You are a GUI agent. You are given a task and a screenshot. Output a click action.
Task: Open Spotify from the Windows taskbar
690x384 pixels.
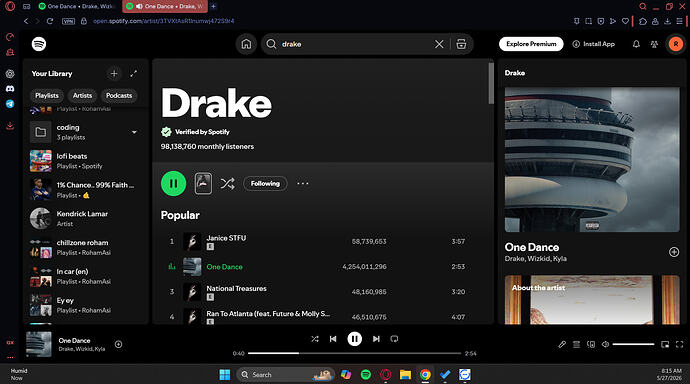366,375
